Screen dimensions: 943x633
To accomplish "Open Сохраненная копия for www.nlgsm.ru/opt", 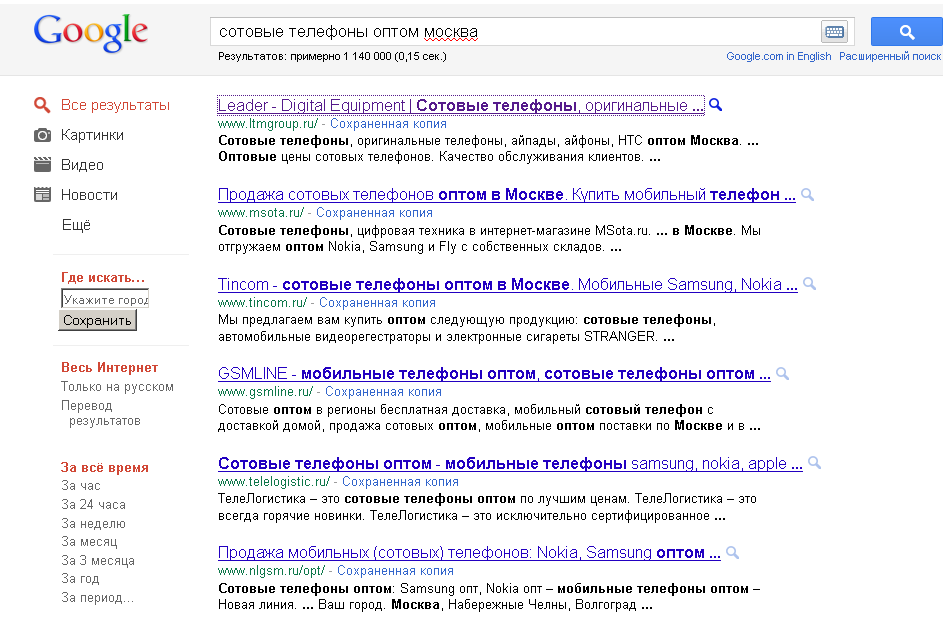I will click(x=395, y=570).
